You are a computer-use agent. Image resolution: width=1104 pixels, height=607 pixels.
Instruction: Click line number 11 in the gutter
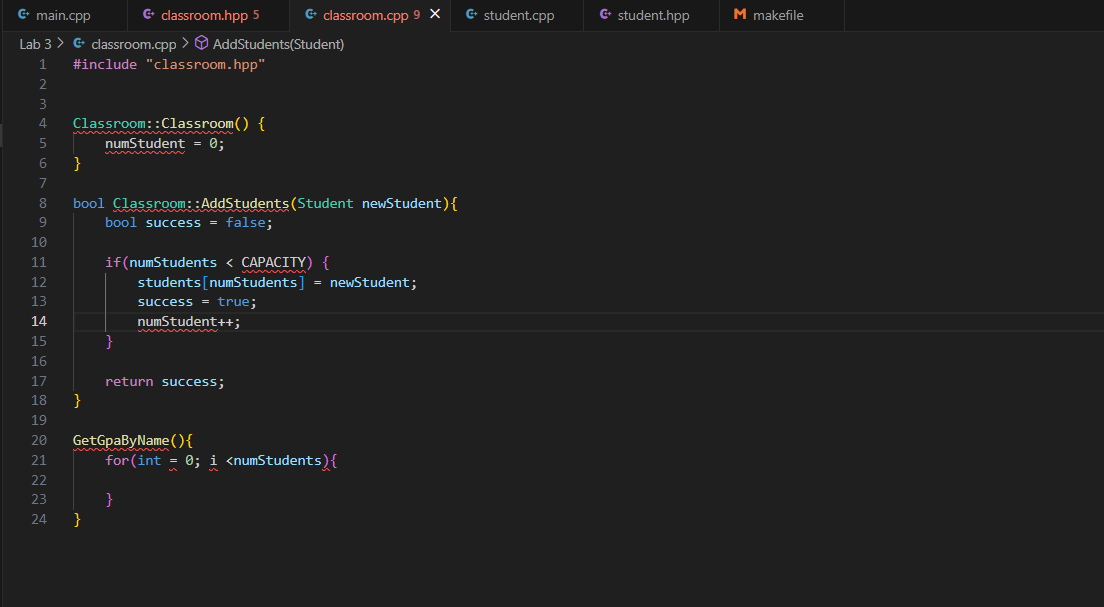point(39,262)
